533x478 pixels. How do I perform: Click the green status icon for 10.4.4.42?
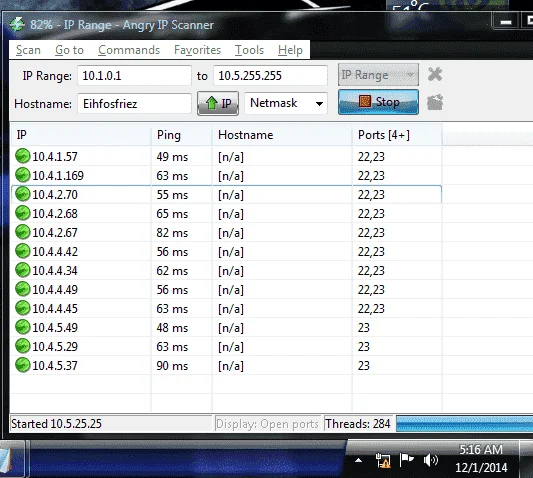23,252
